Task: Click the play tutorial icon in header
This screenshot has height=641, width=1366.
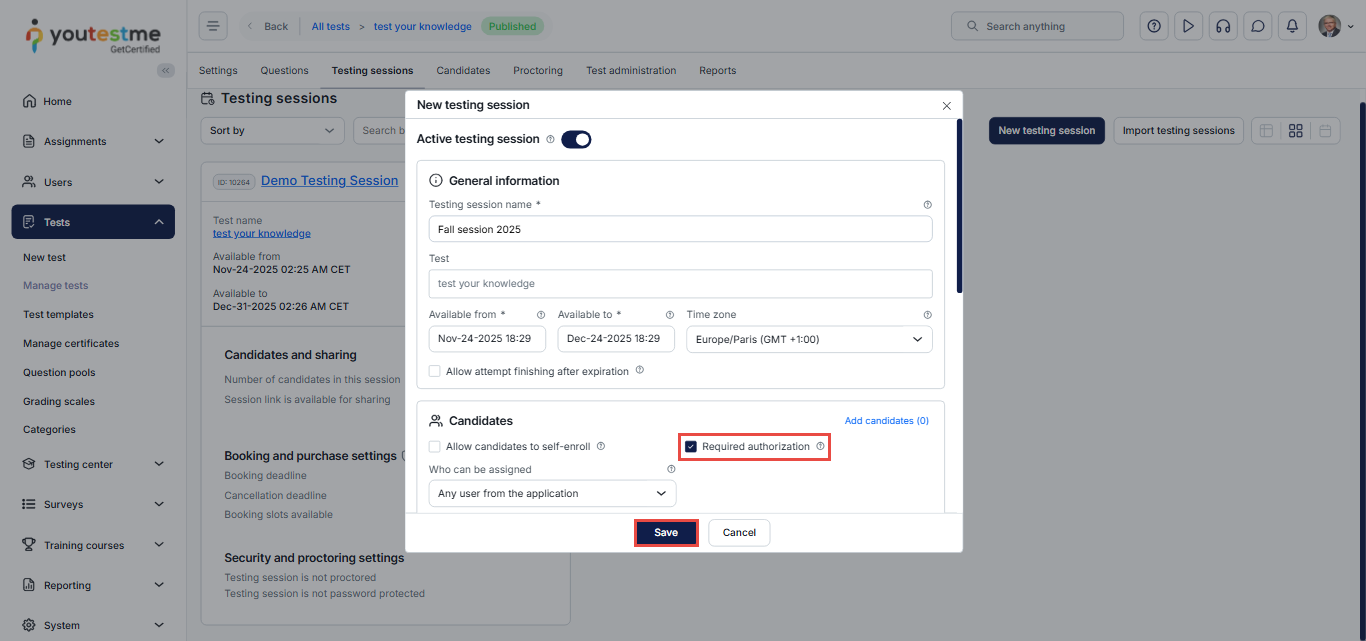Action: click(1188, 26)
